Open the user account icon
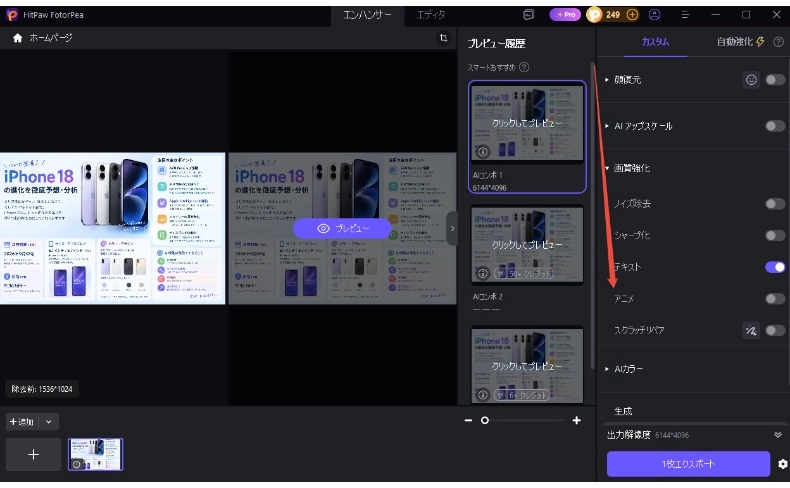The width and height of the screenshot is (790, 488). coord(654,15)
